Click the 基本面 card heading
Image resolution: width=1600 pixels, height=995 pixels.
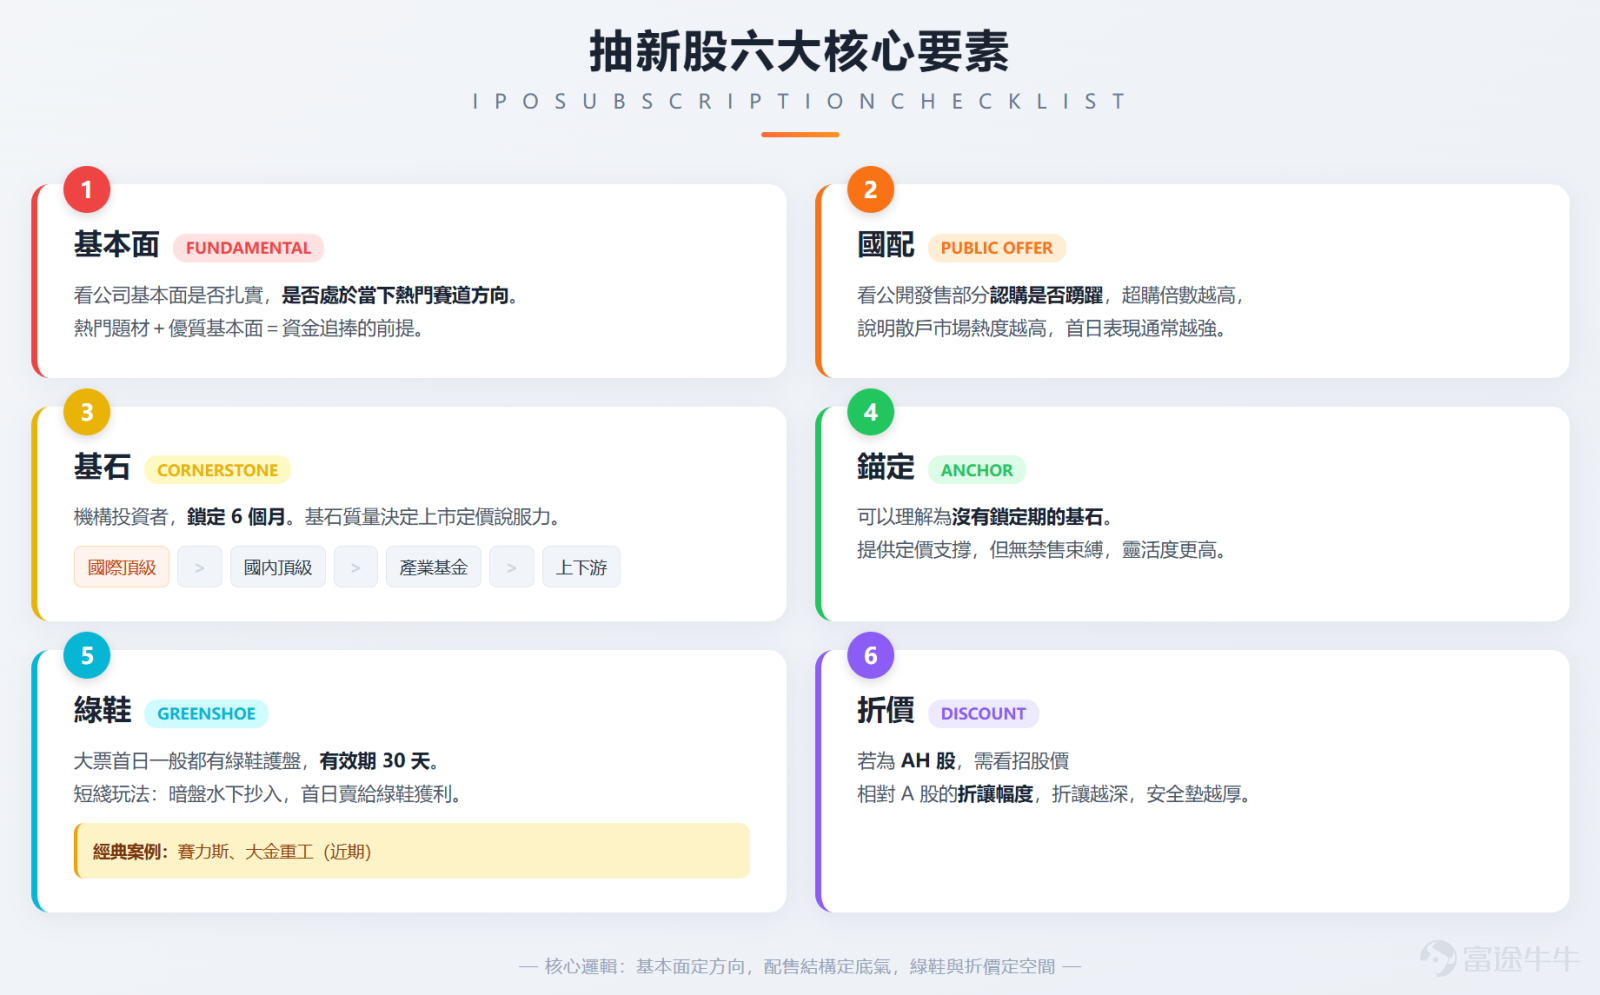(x=117, y=245)
